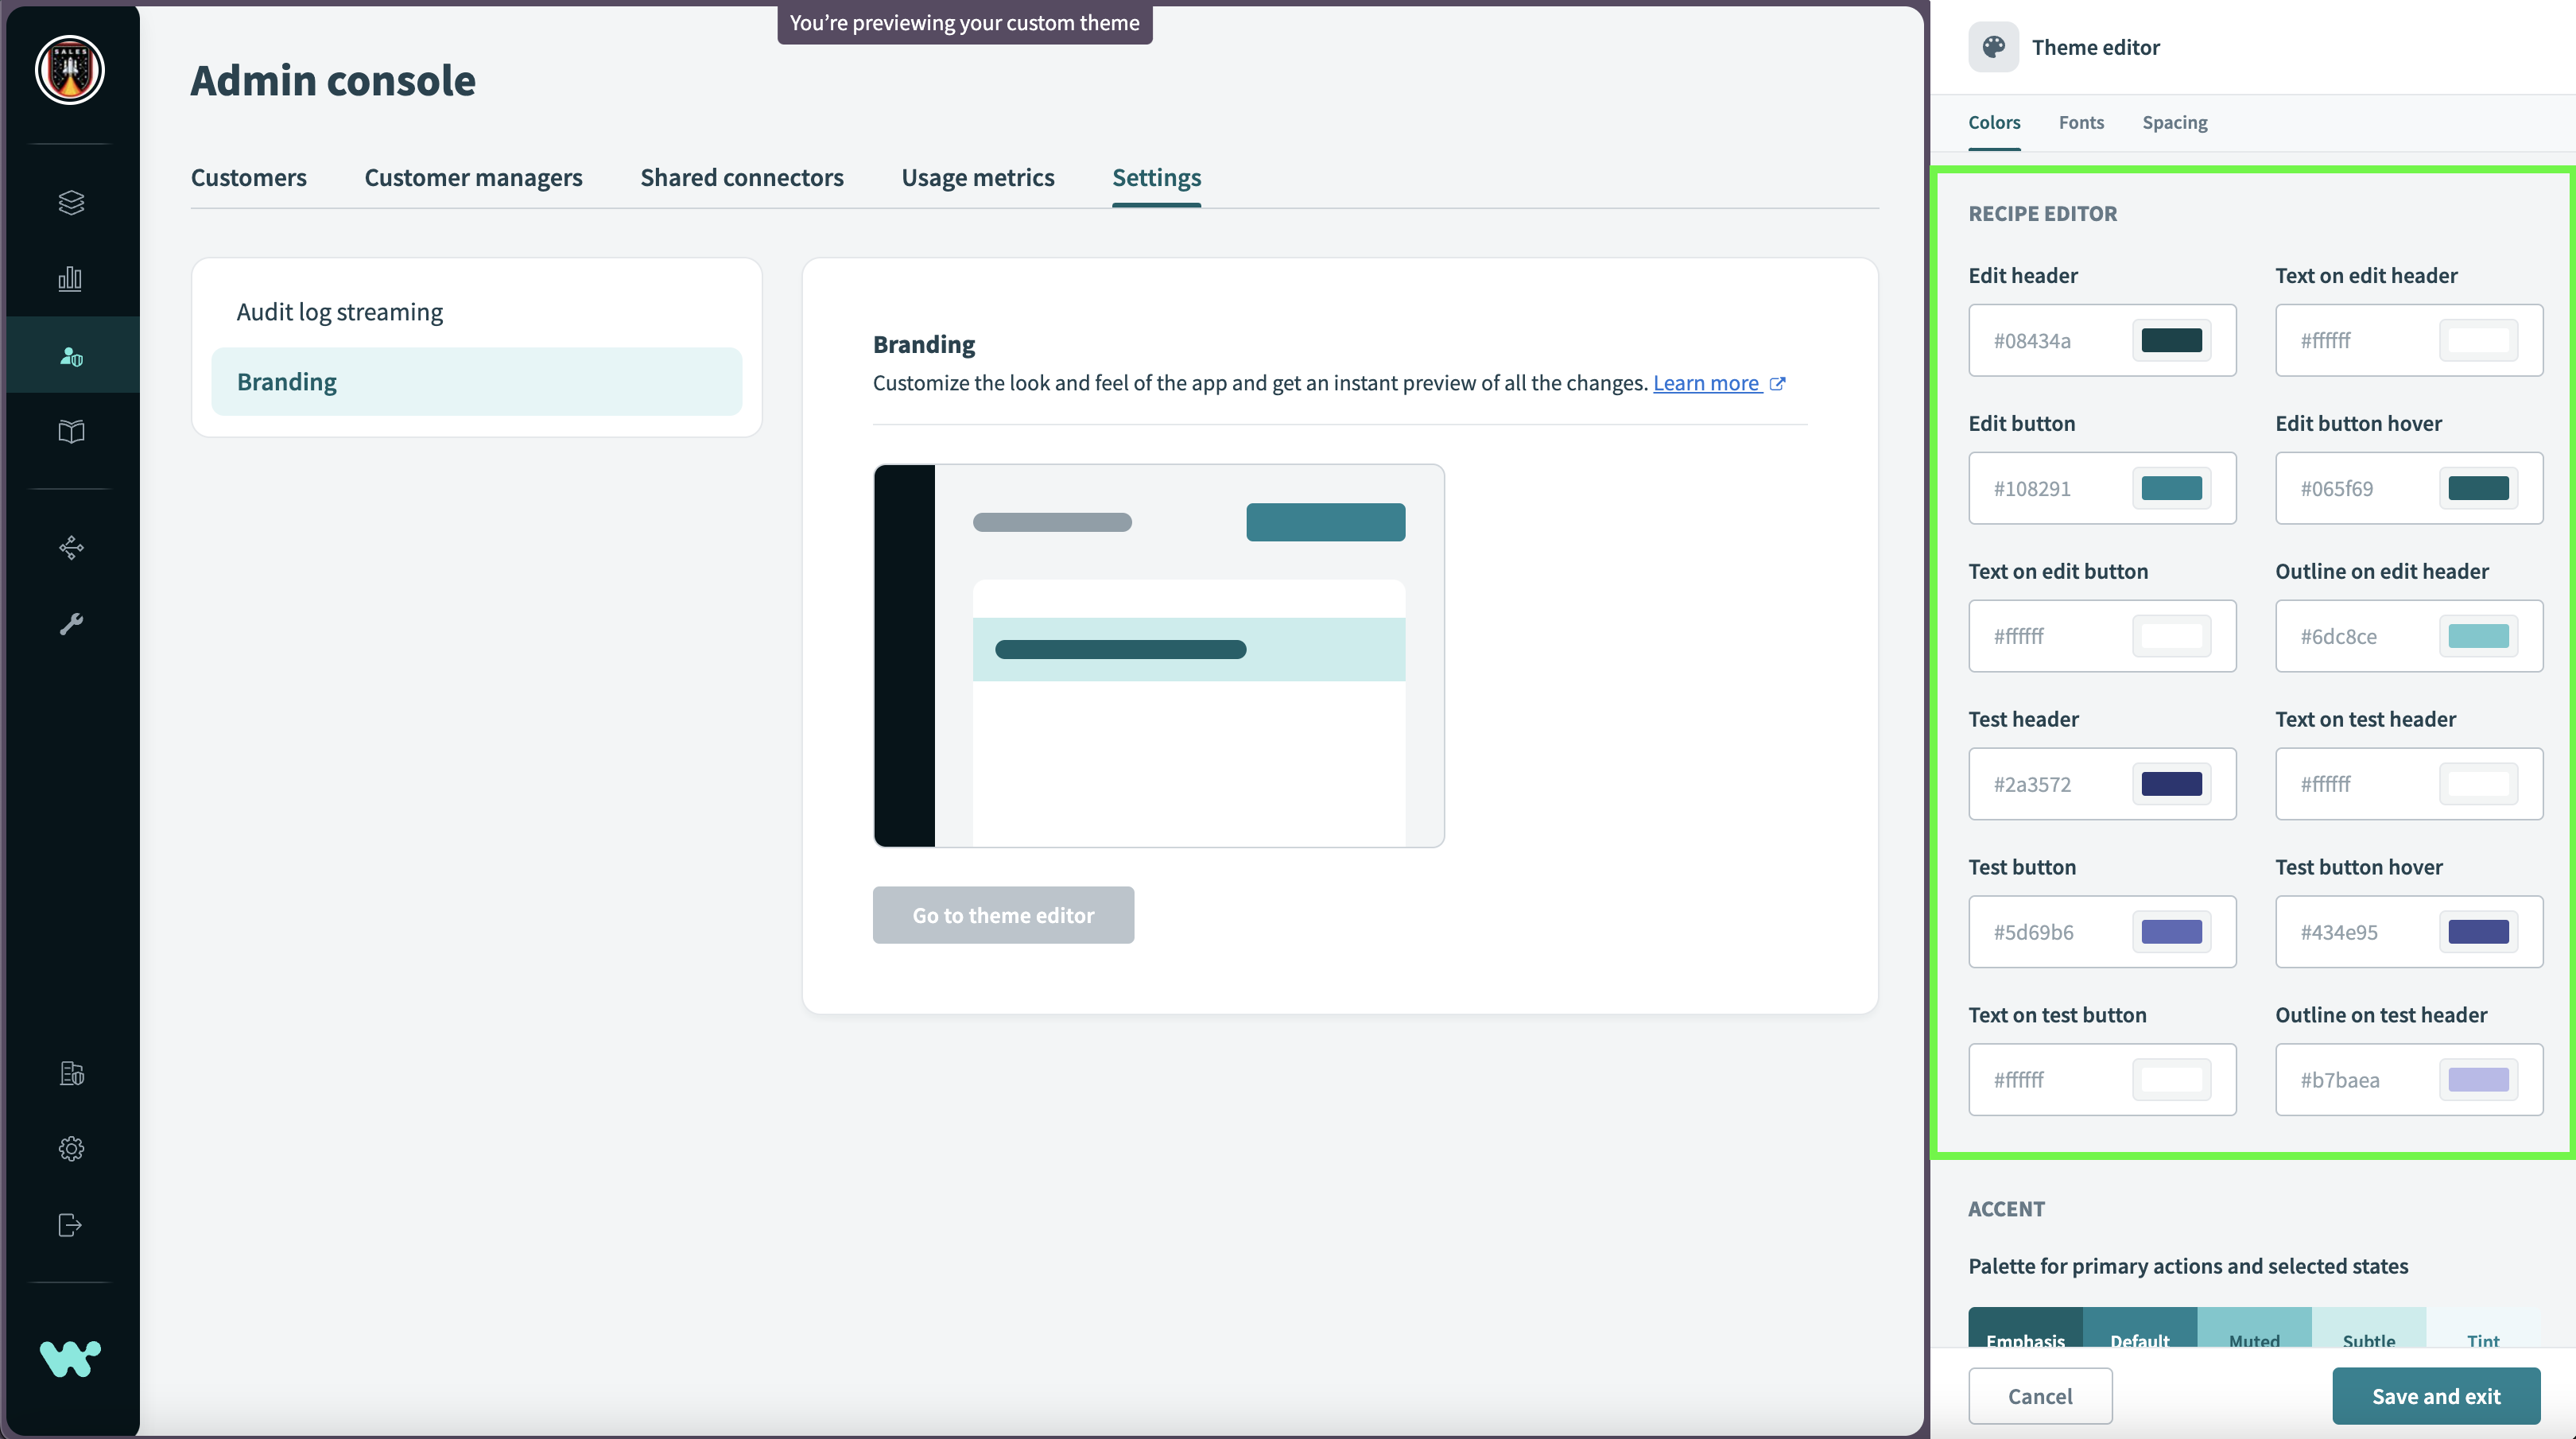Click the connections node icon in the sidebar

click(70, 547)
